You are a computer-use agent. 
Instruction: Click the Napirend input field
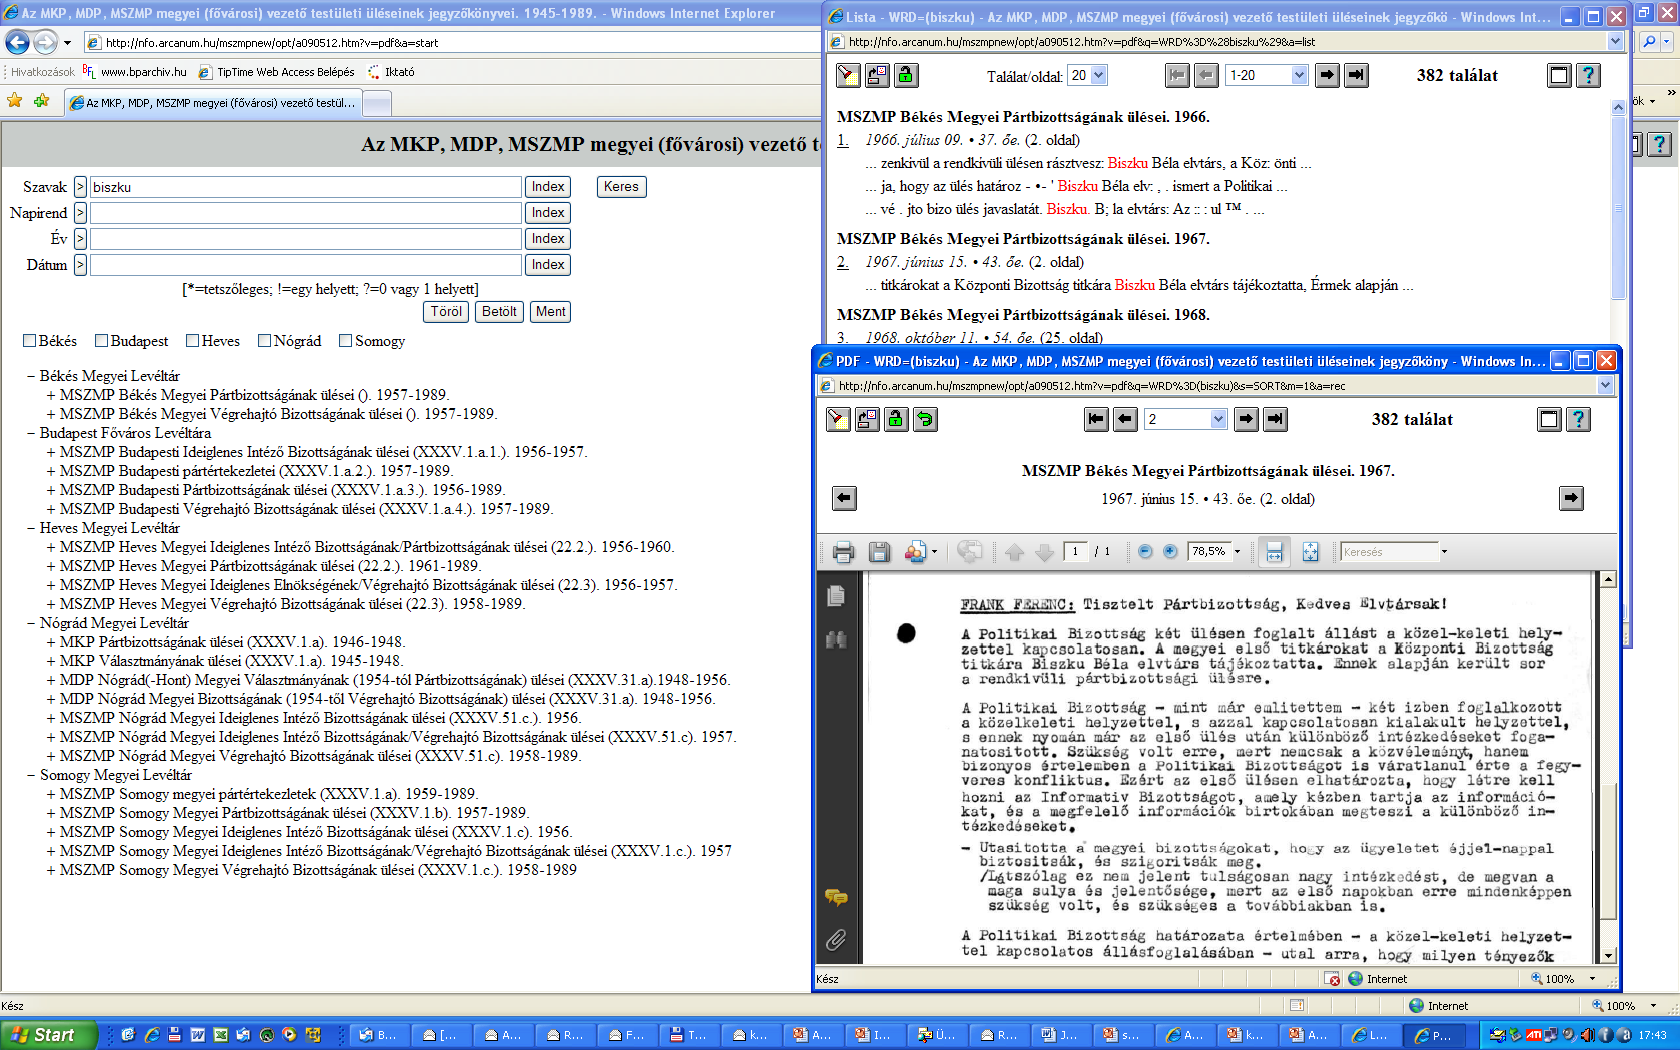coord(306,213)
